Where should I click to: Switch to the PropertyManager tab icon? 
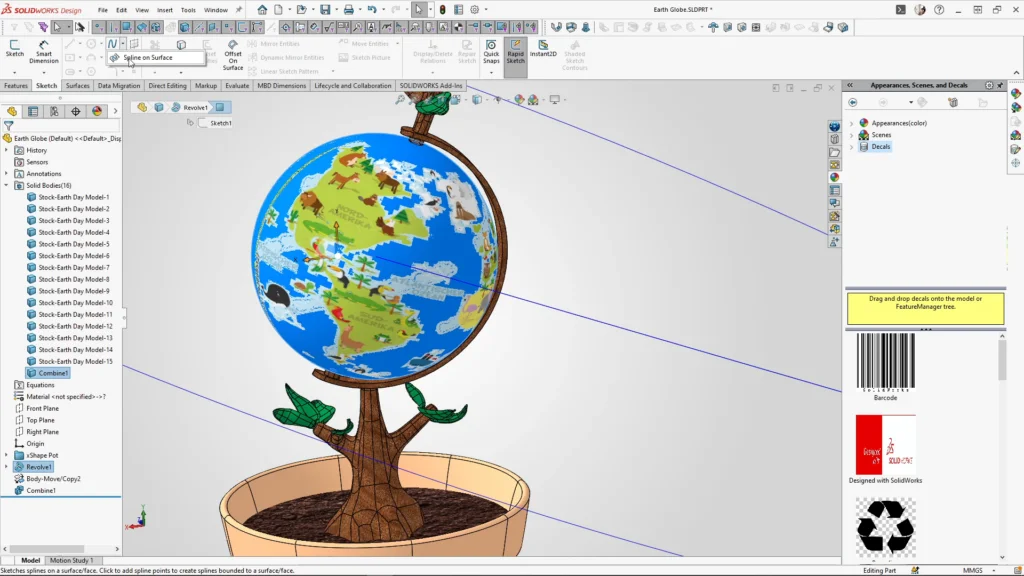pyautogui.click(x=33, y=112)
